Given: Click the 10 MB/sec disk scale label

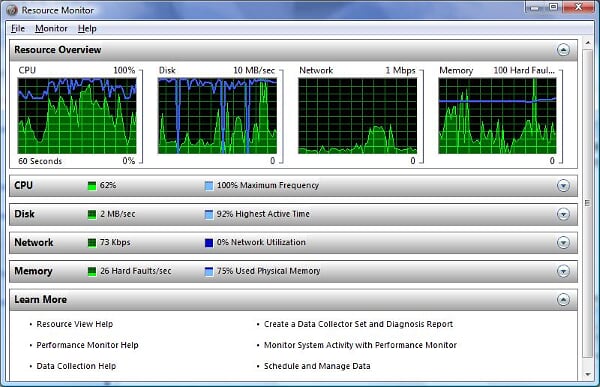Looking at the screenshot, I should 254,70.
